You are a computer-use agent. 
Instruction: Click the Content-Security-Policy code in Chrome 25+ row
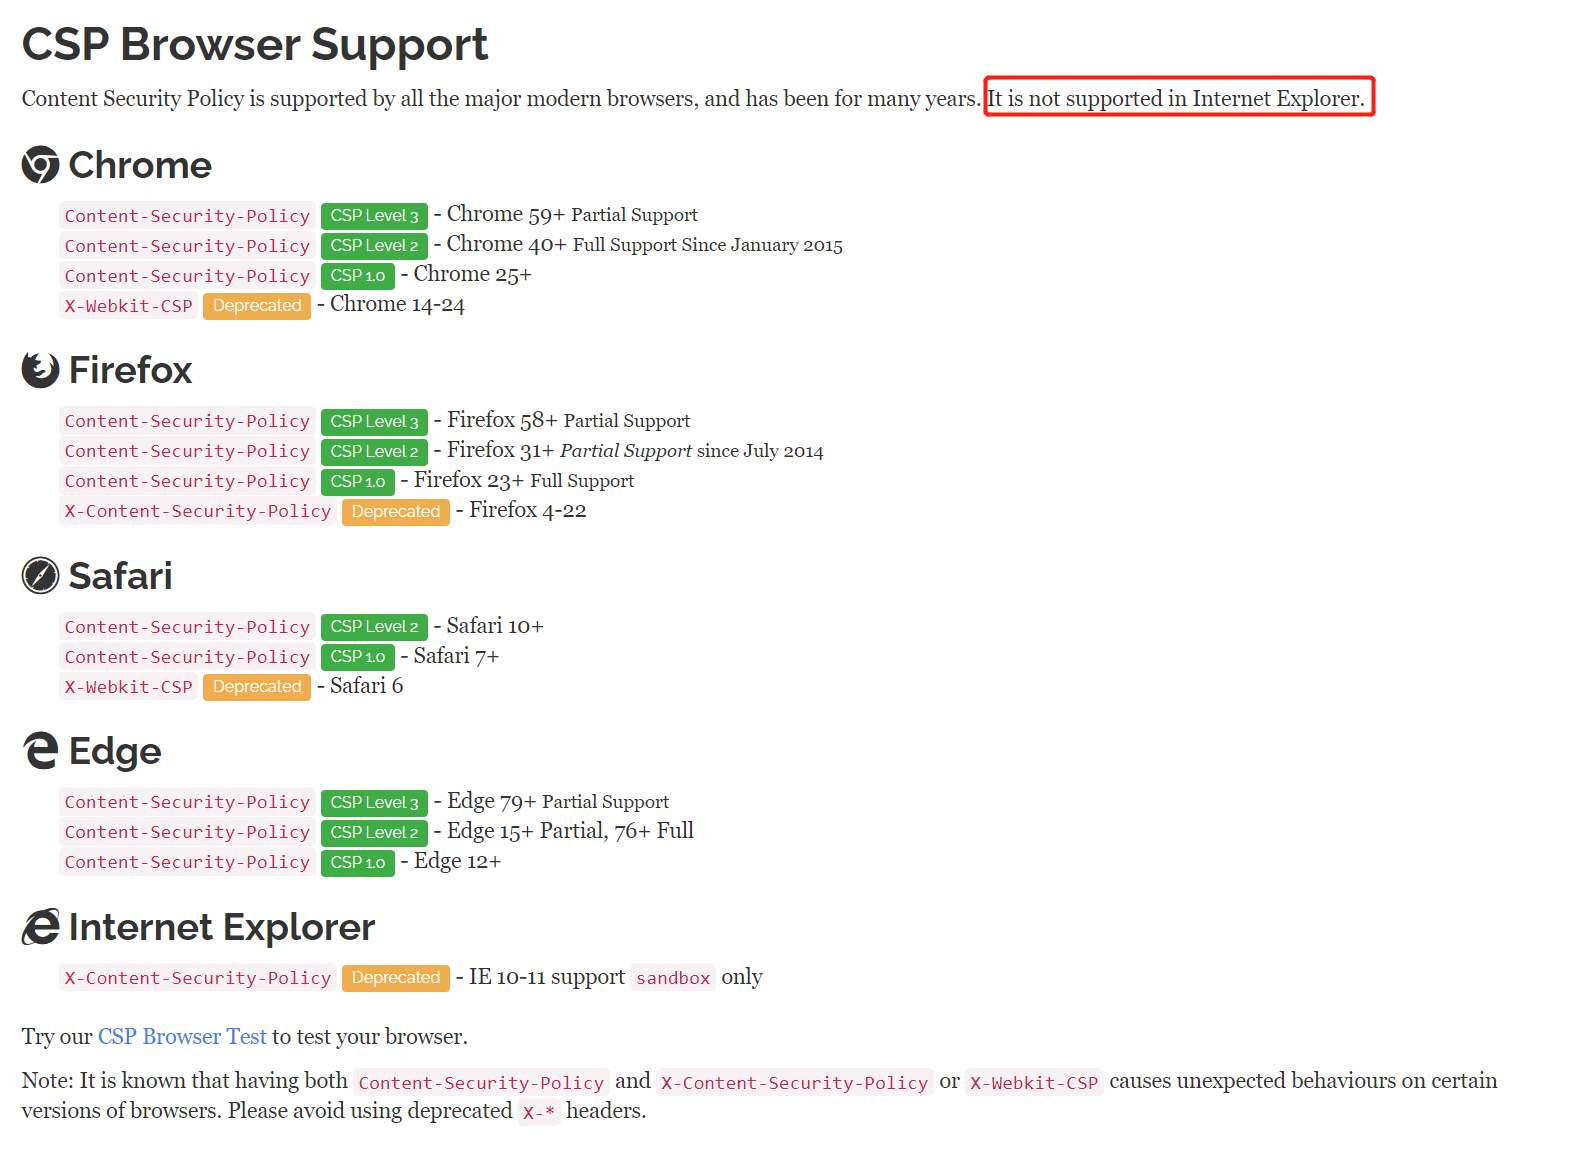click(x=187, y=276)
